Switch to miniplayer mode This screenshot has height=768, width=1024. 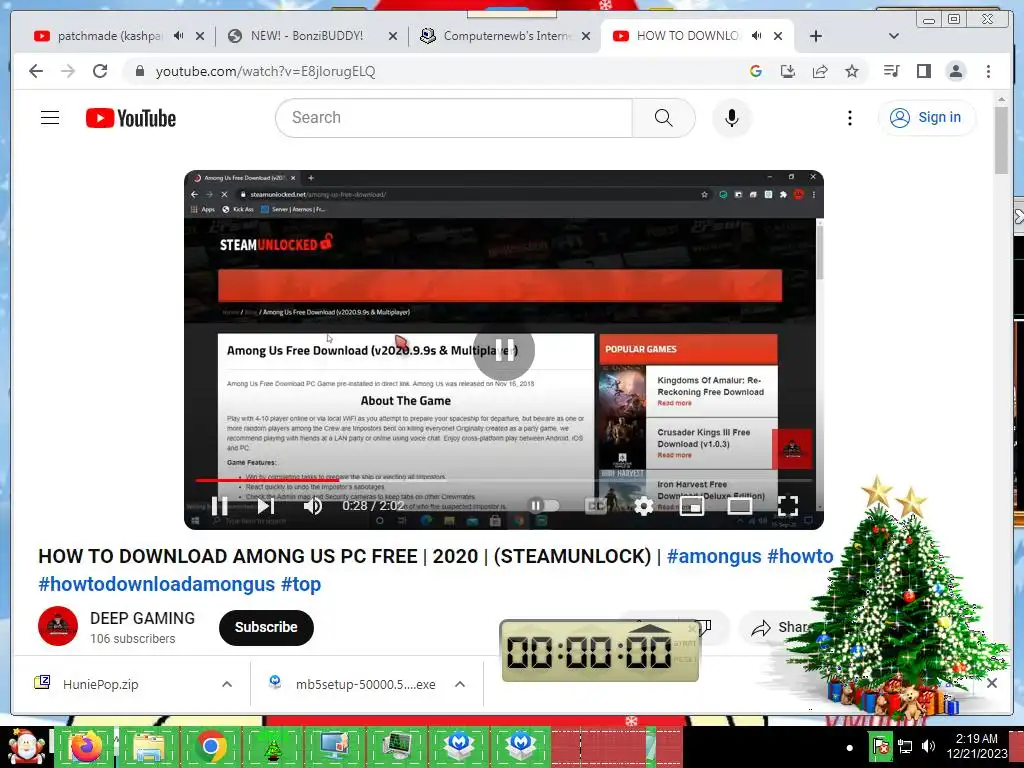(692, 505)
